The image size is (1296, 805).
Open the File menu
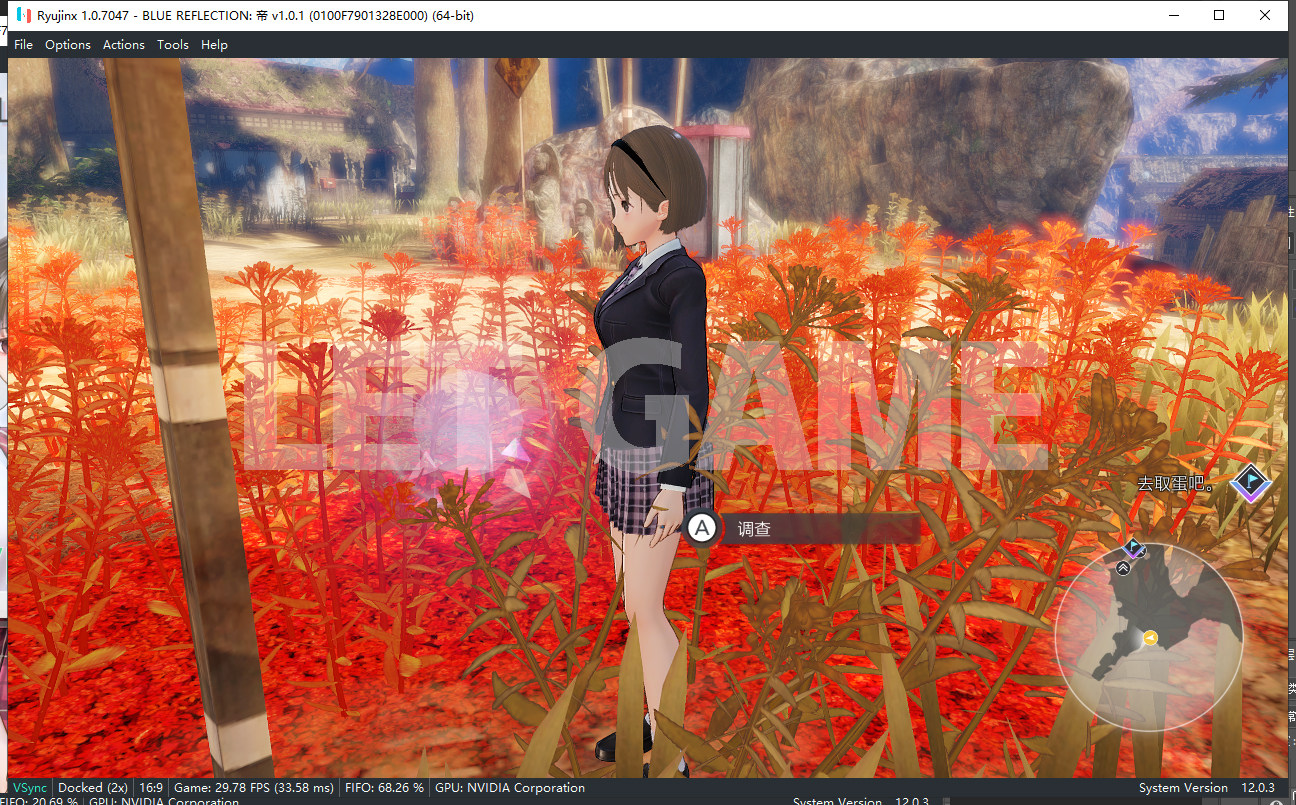click(23, 45)
